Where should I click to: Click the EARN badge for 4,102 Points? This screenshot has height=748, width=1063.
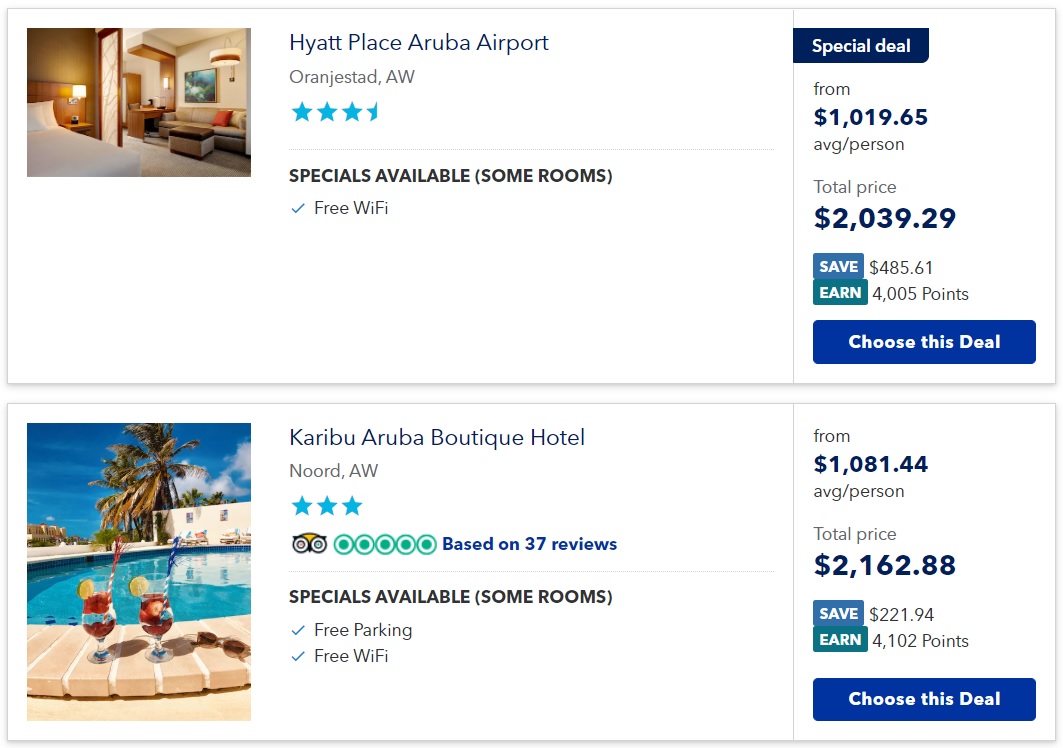point(839,640)
